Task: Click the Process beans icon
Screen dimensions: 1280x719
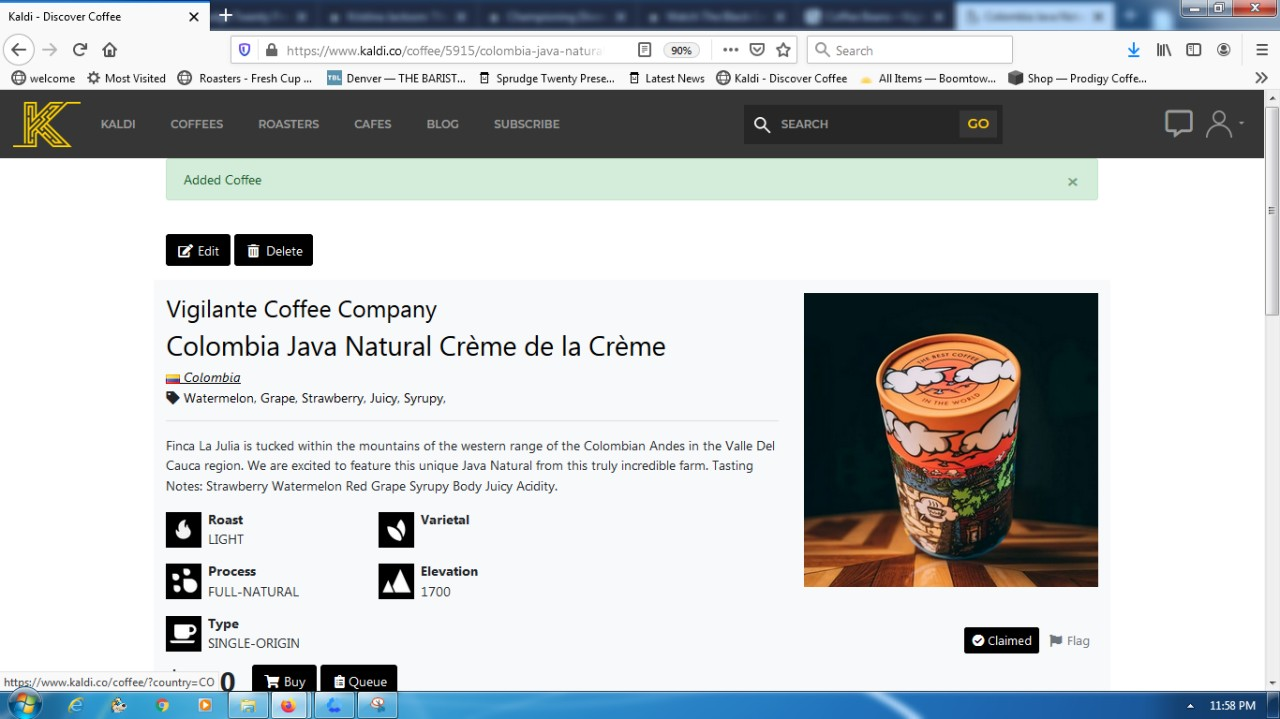Action: coord(184,581)
